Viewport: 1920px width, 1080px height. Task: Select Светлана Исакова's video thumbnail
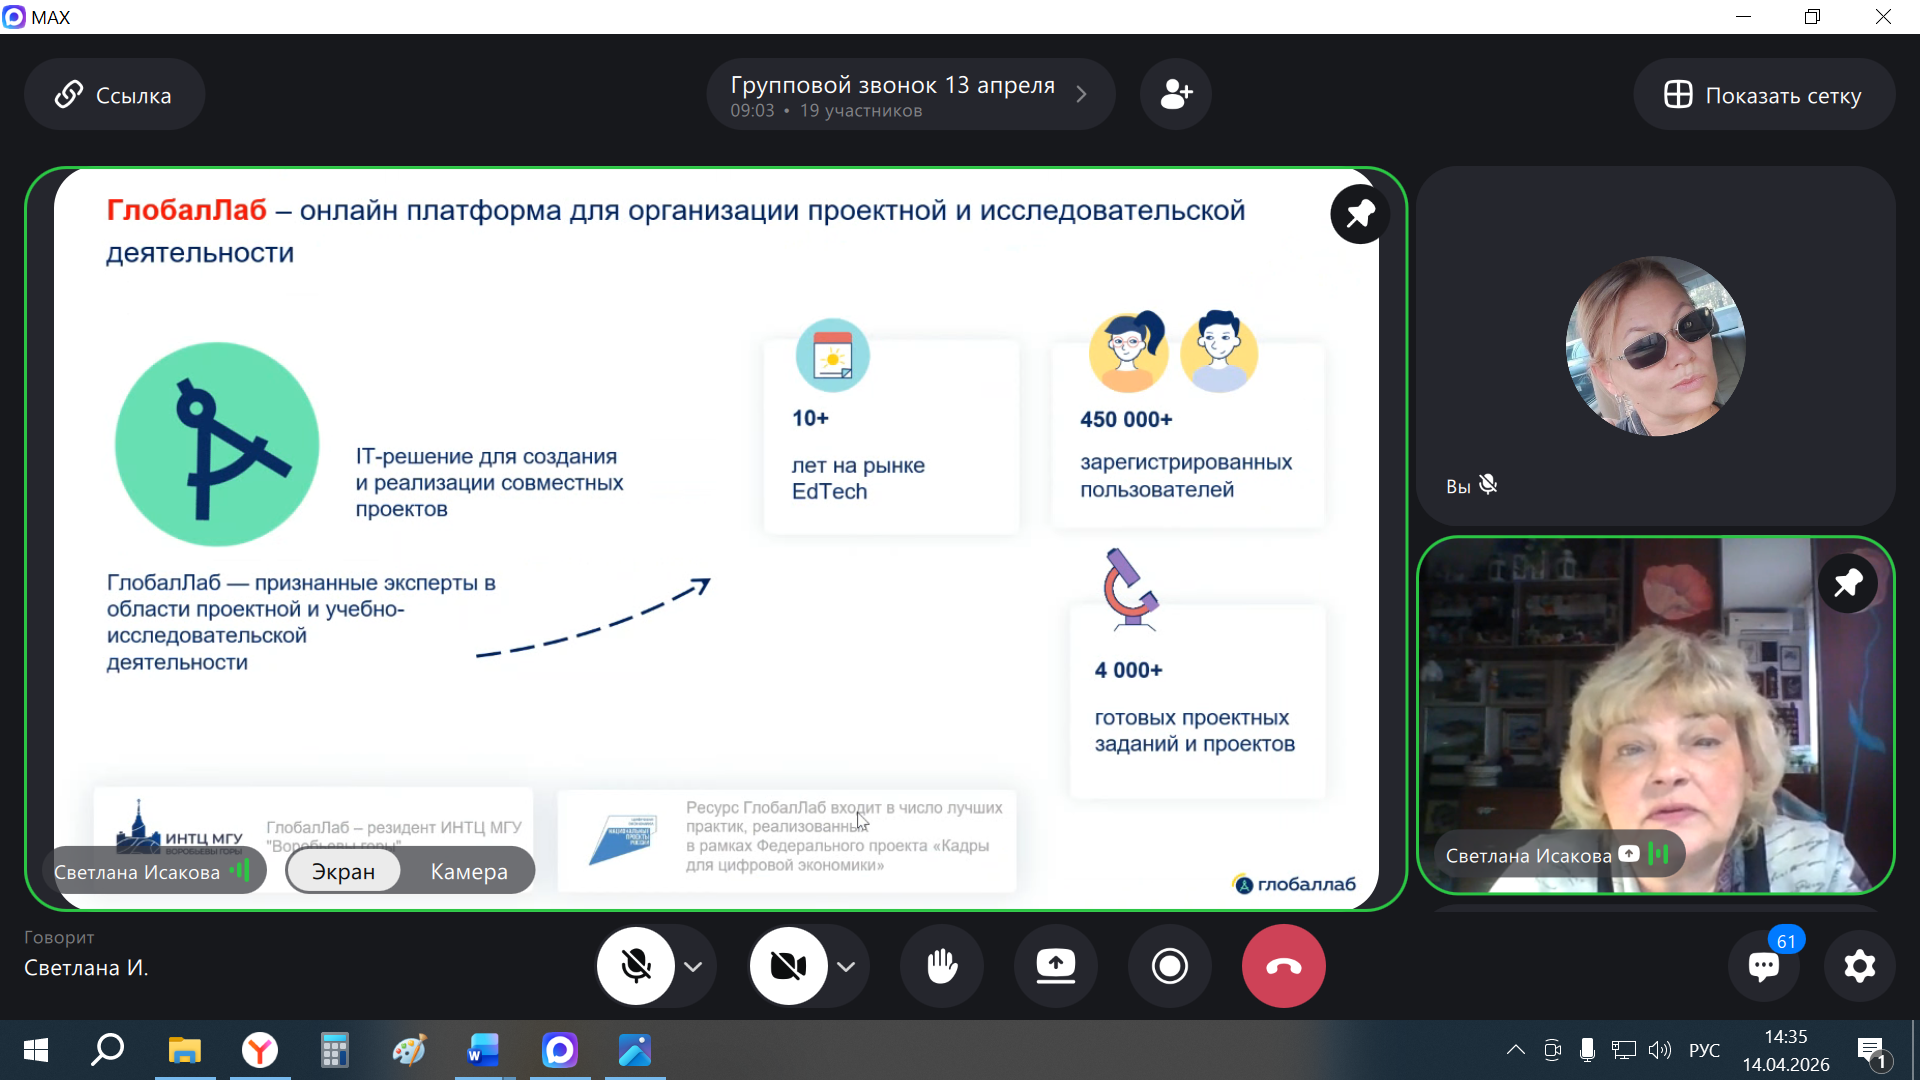(1656, 715)
